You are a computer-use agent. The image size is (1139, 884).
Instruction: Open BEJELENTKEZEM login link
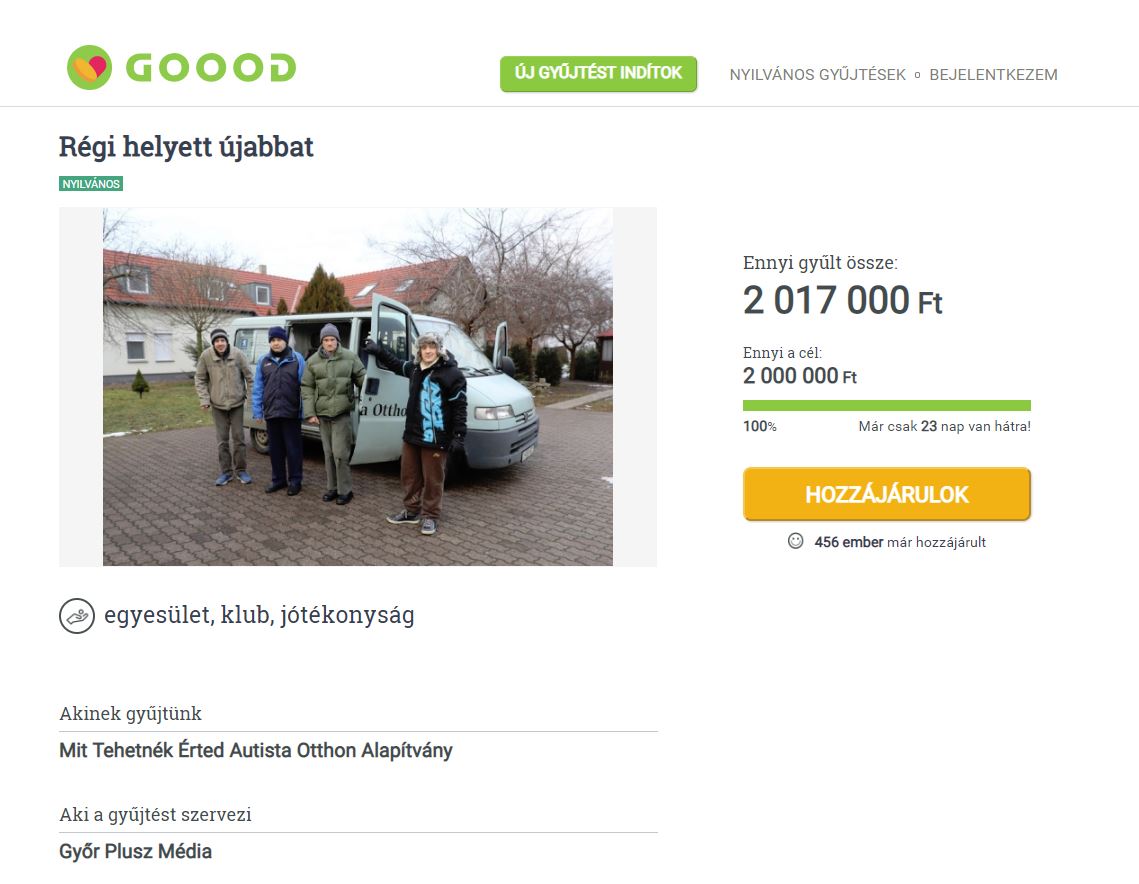(993, 75)
